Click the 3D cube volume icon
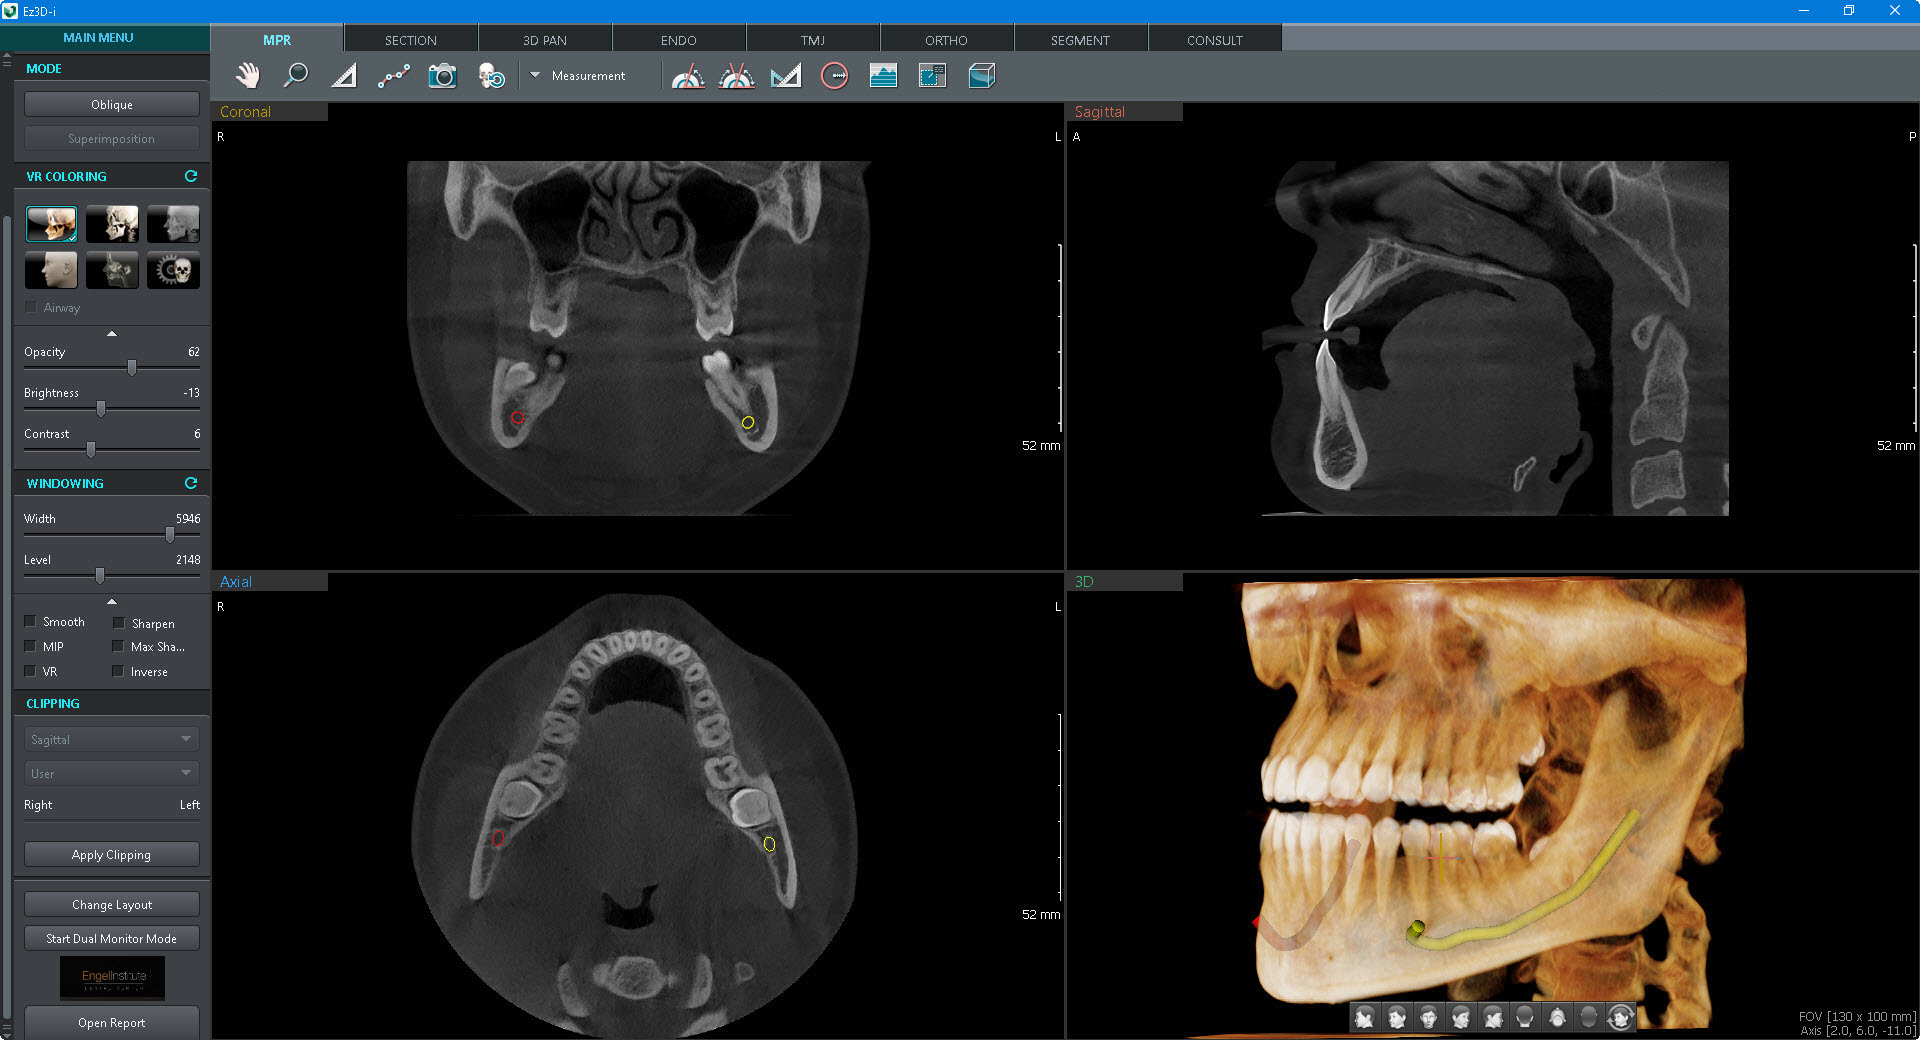The image size is (1920, 1040). point(981,76)
